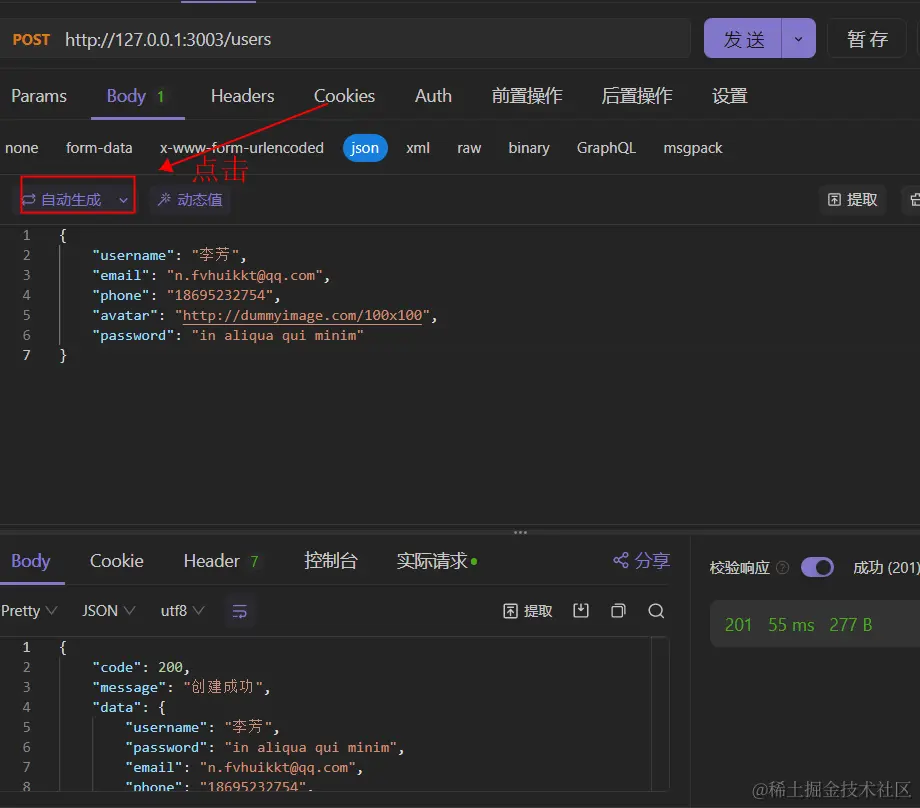This screenshot has width=920, height=808.
Task: Click the 201 status code text
Action: 738,625
